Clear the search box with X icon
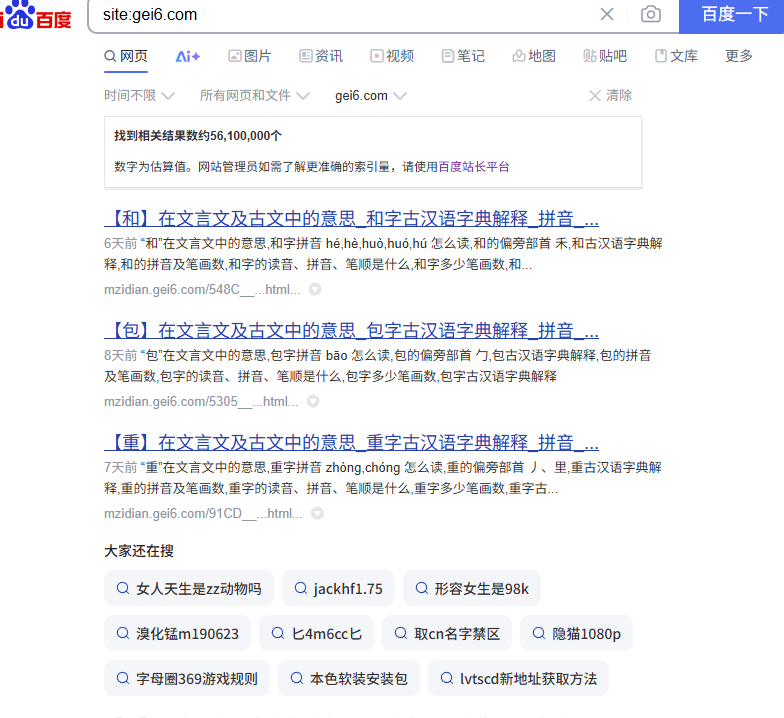 click(606, 14)
